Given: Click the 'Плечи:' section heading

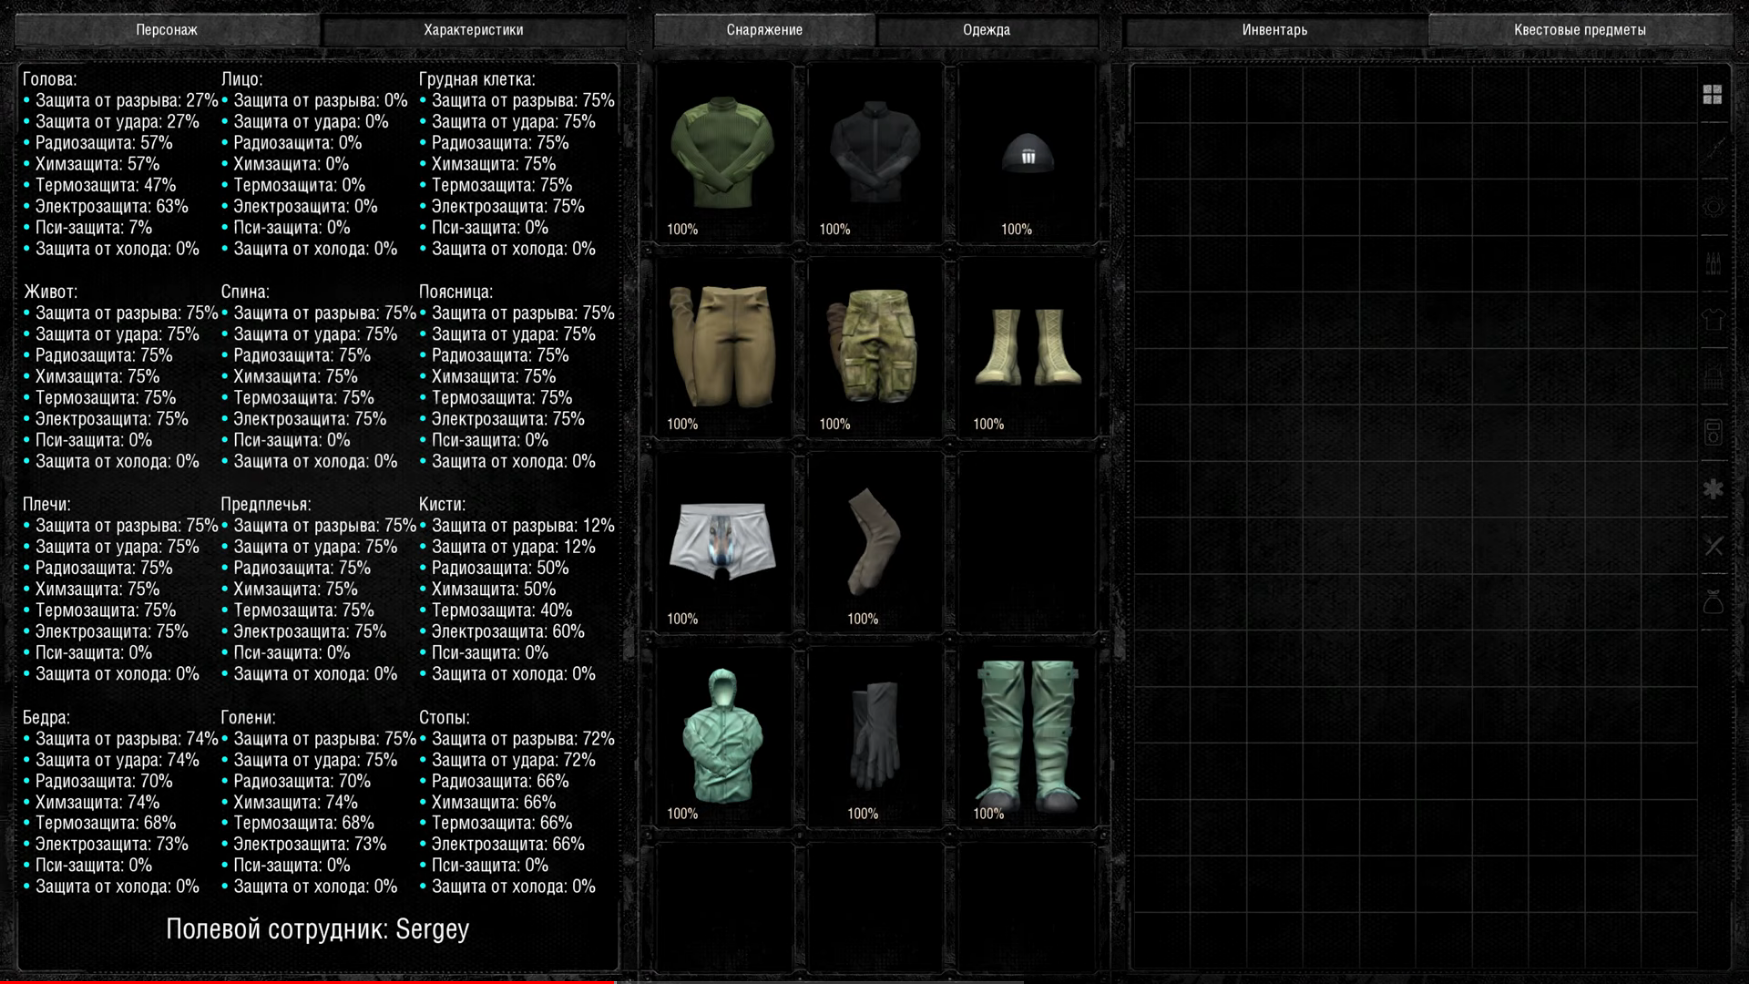Looking at the screenshot, I should coord(47,504).
